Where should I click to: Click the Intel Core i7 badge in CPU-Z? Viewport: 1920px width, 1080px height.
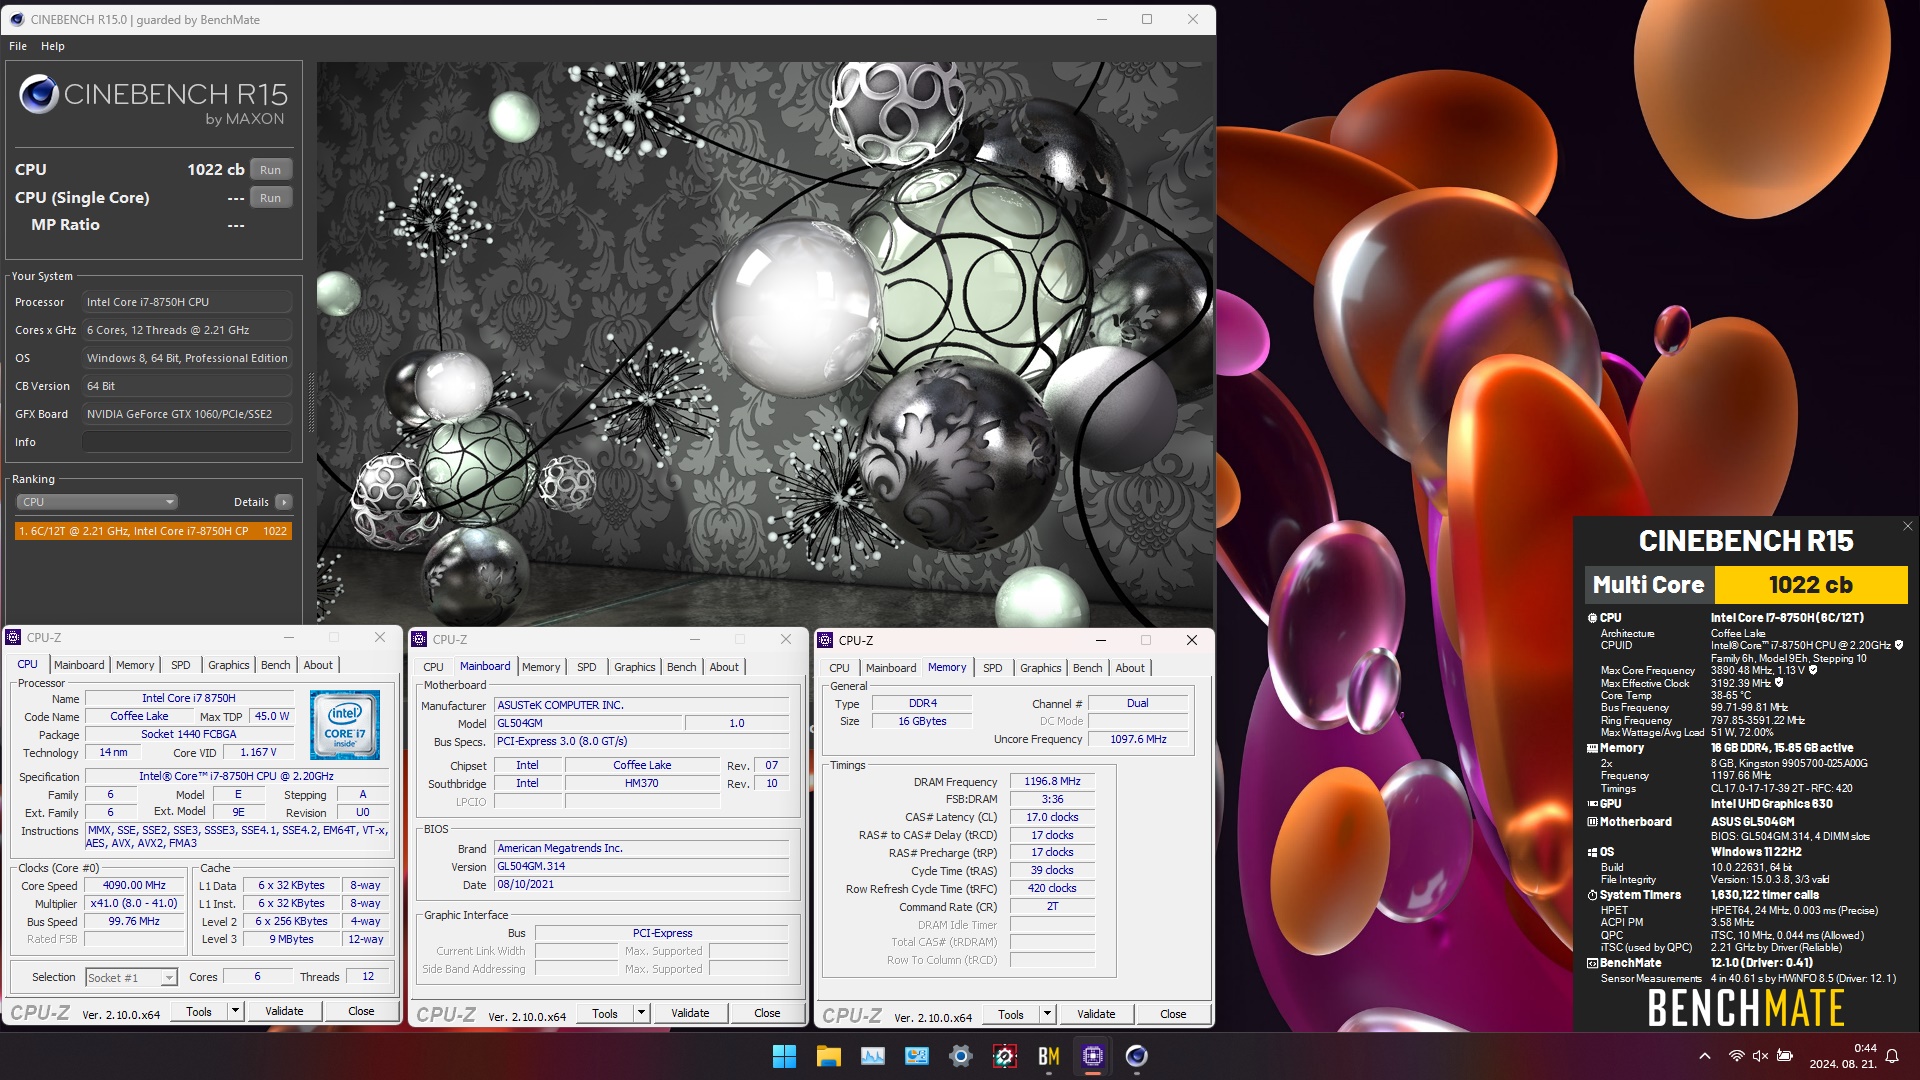(x=345, y=725)
